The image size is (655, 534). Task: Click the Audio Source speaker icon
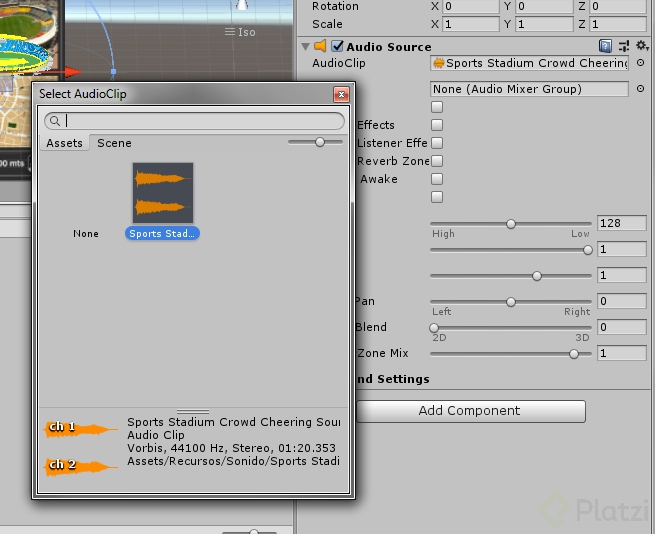coord(320,46)
